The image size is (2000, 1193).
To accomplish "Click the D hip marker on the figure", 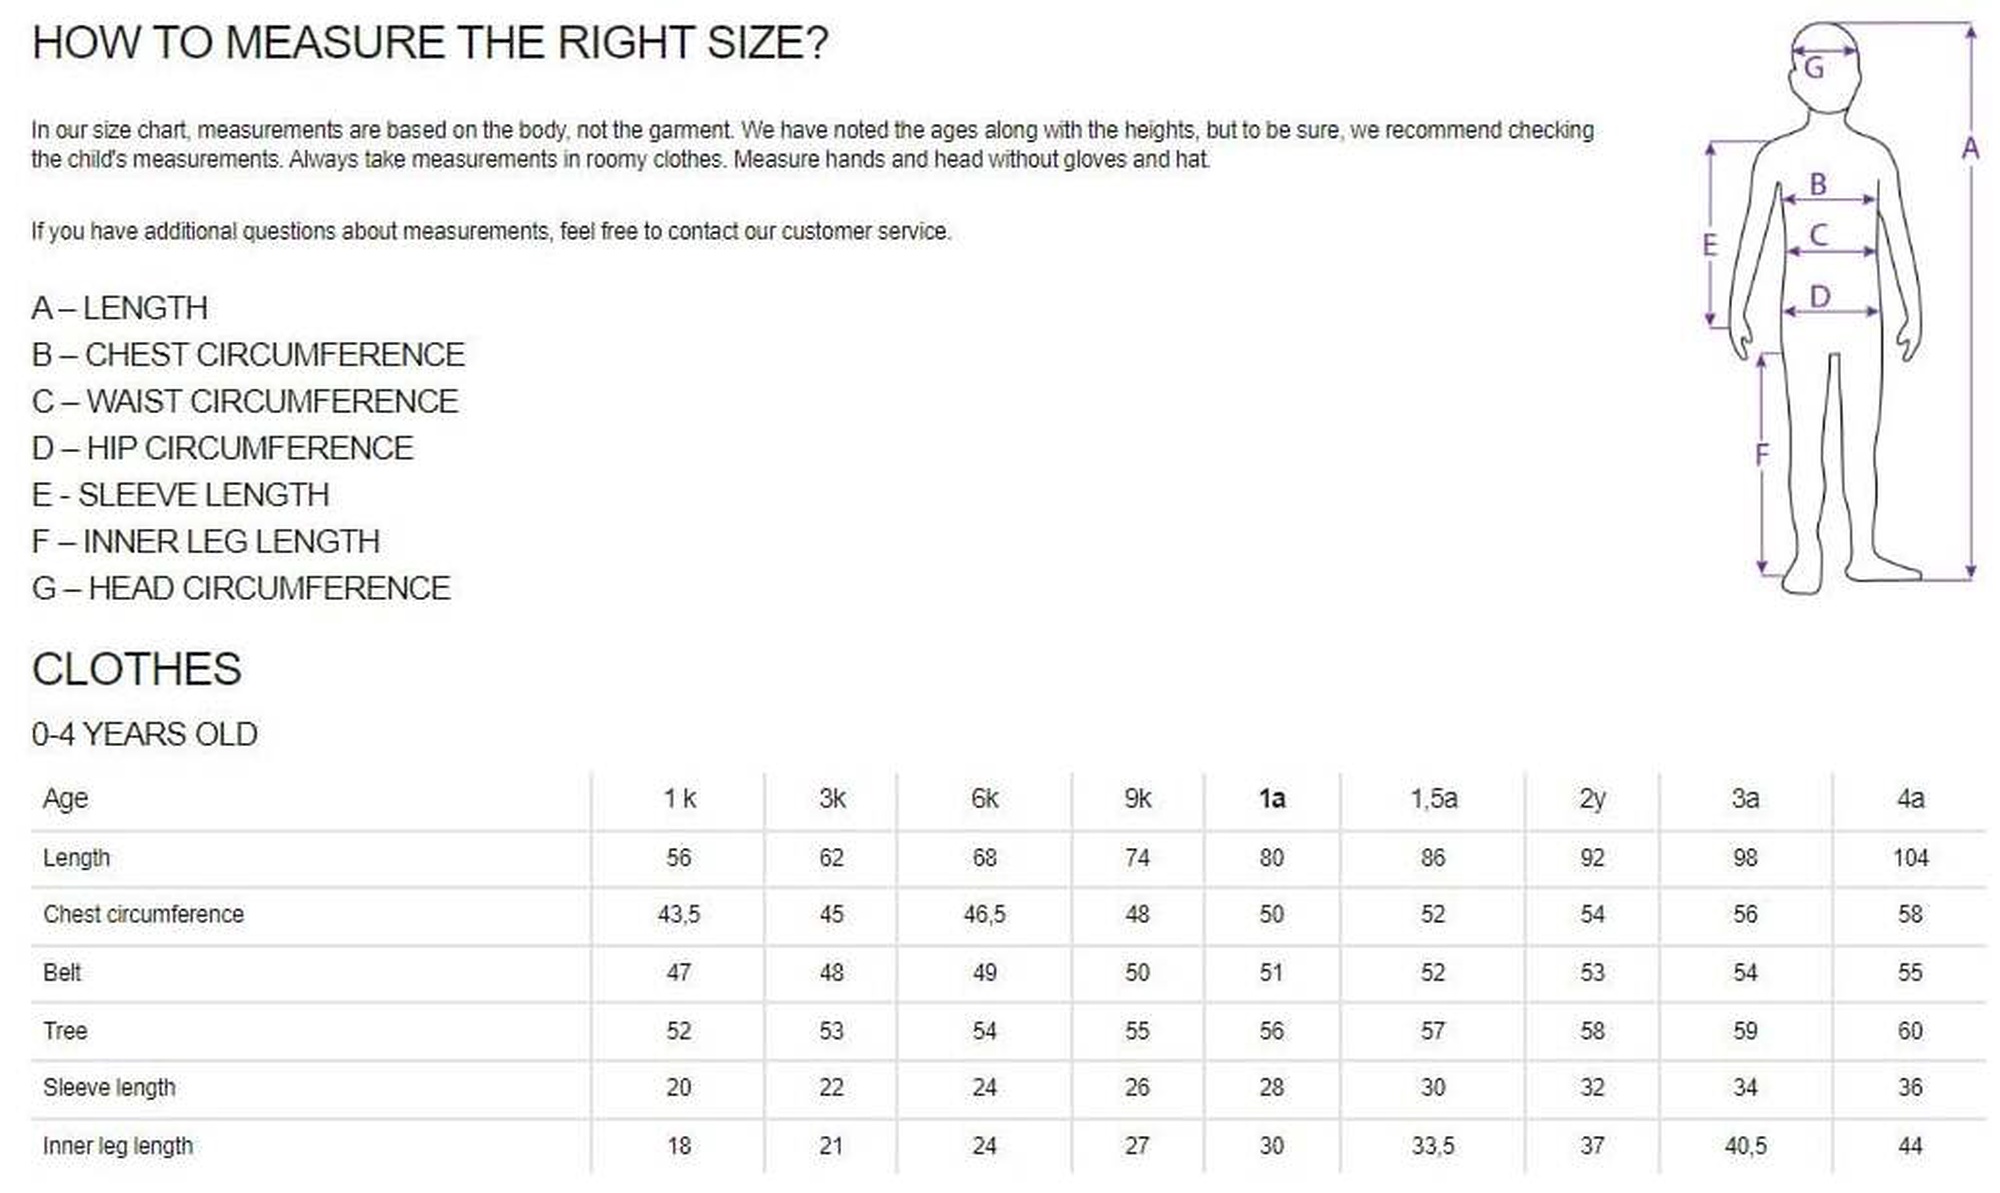I will click(1820, 296).
